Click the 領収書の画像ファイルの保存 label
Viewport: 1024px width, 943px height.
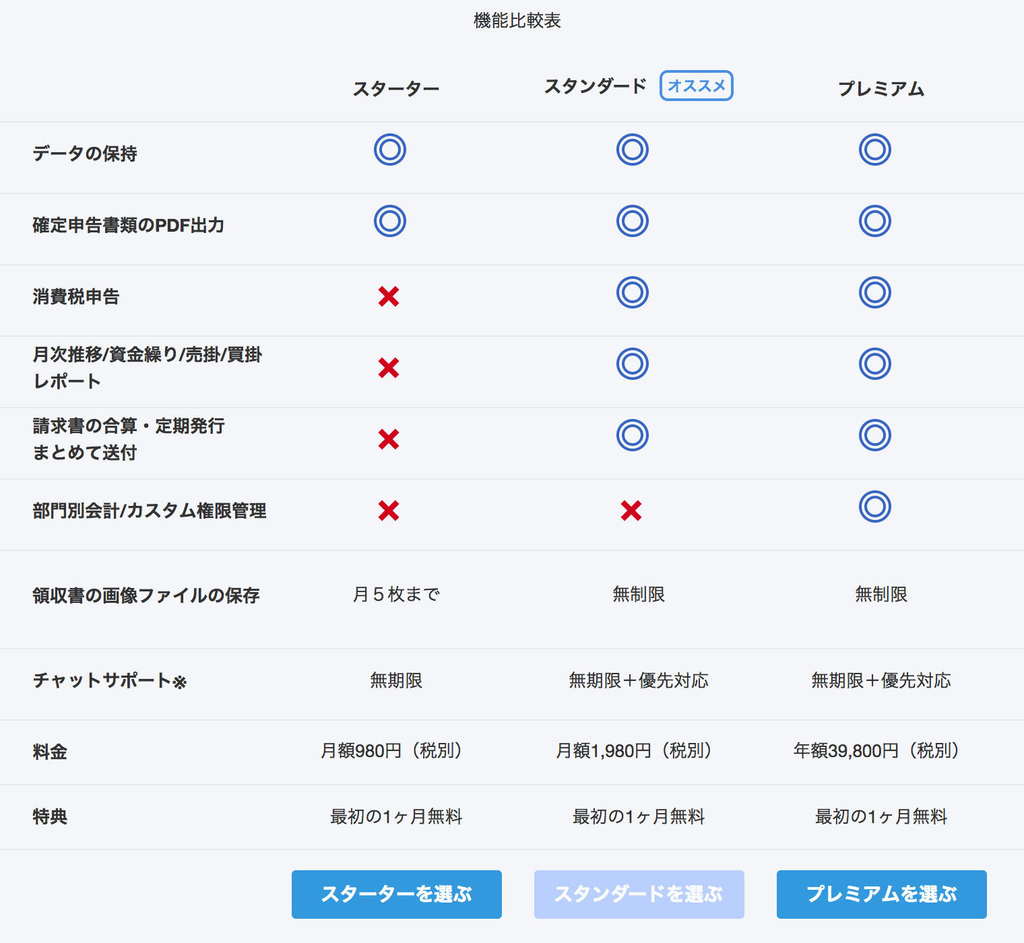(146, 596)
